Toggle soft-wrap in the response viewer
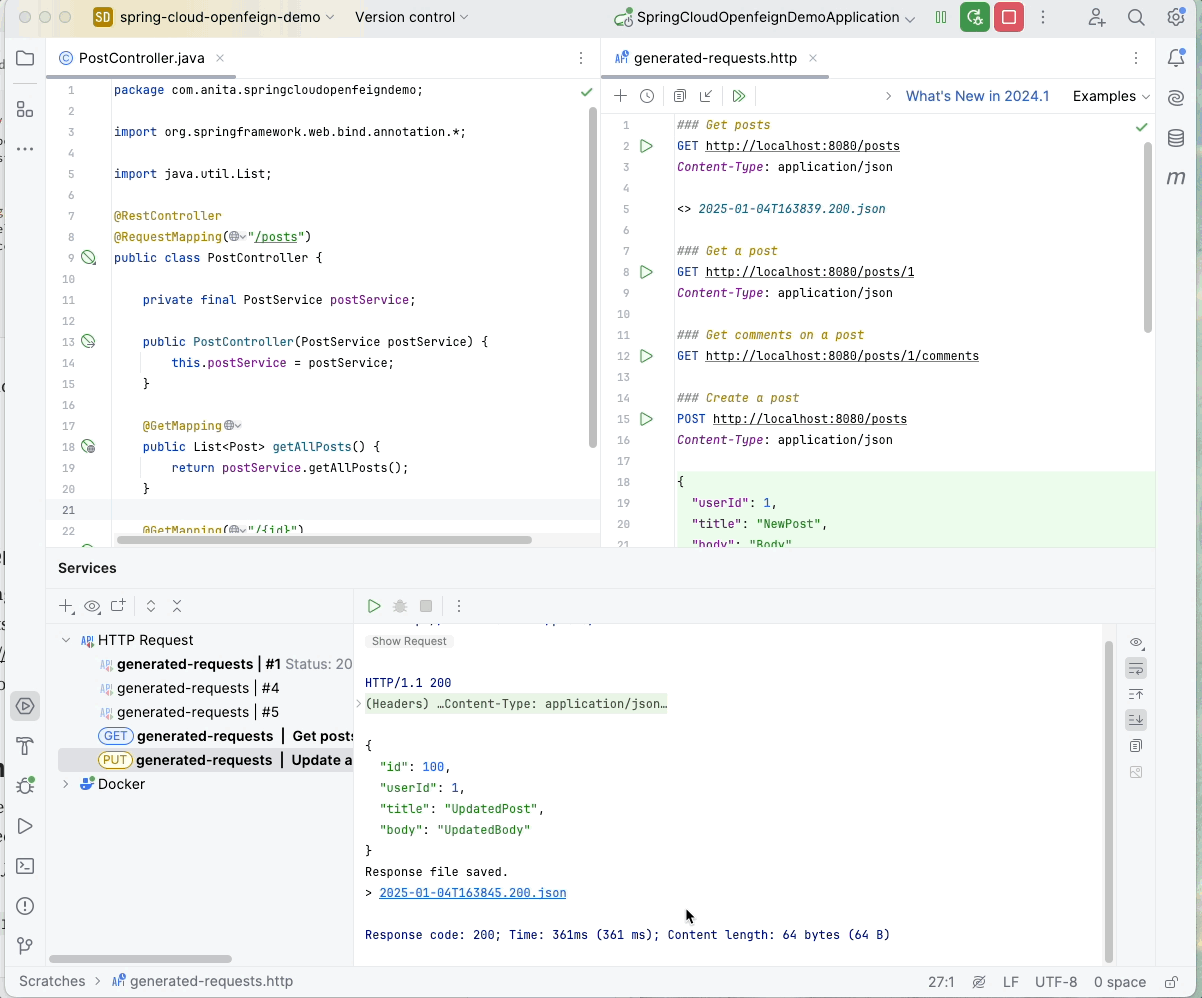This screenshot has height=998, width=1202. pos(1135,668)
